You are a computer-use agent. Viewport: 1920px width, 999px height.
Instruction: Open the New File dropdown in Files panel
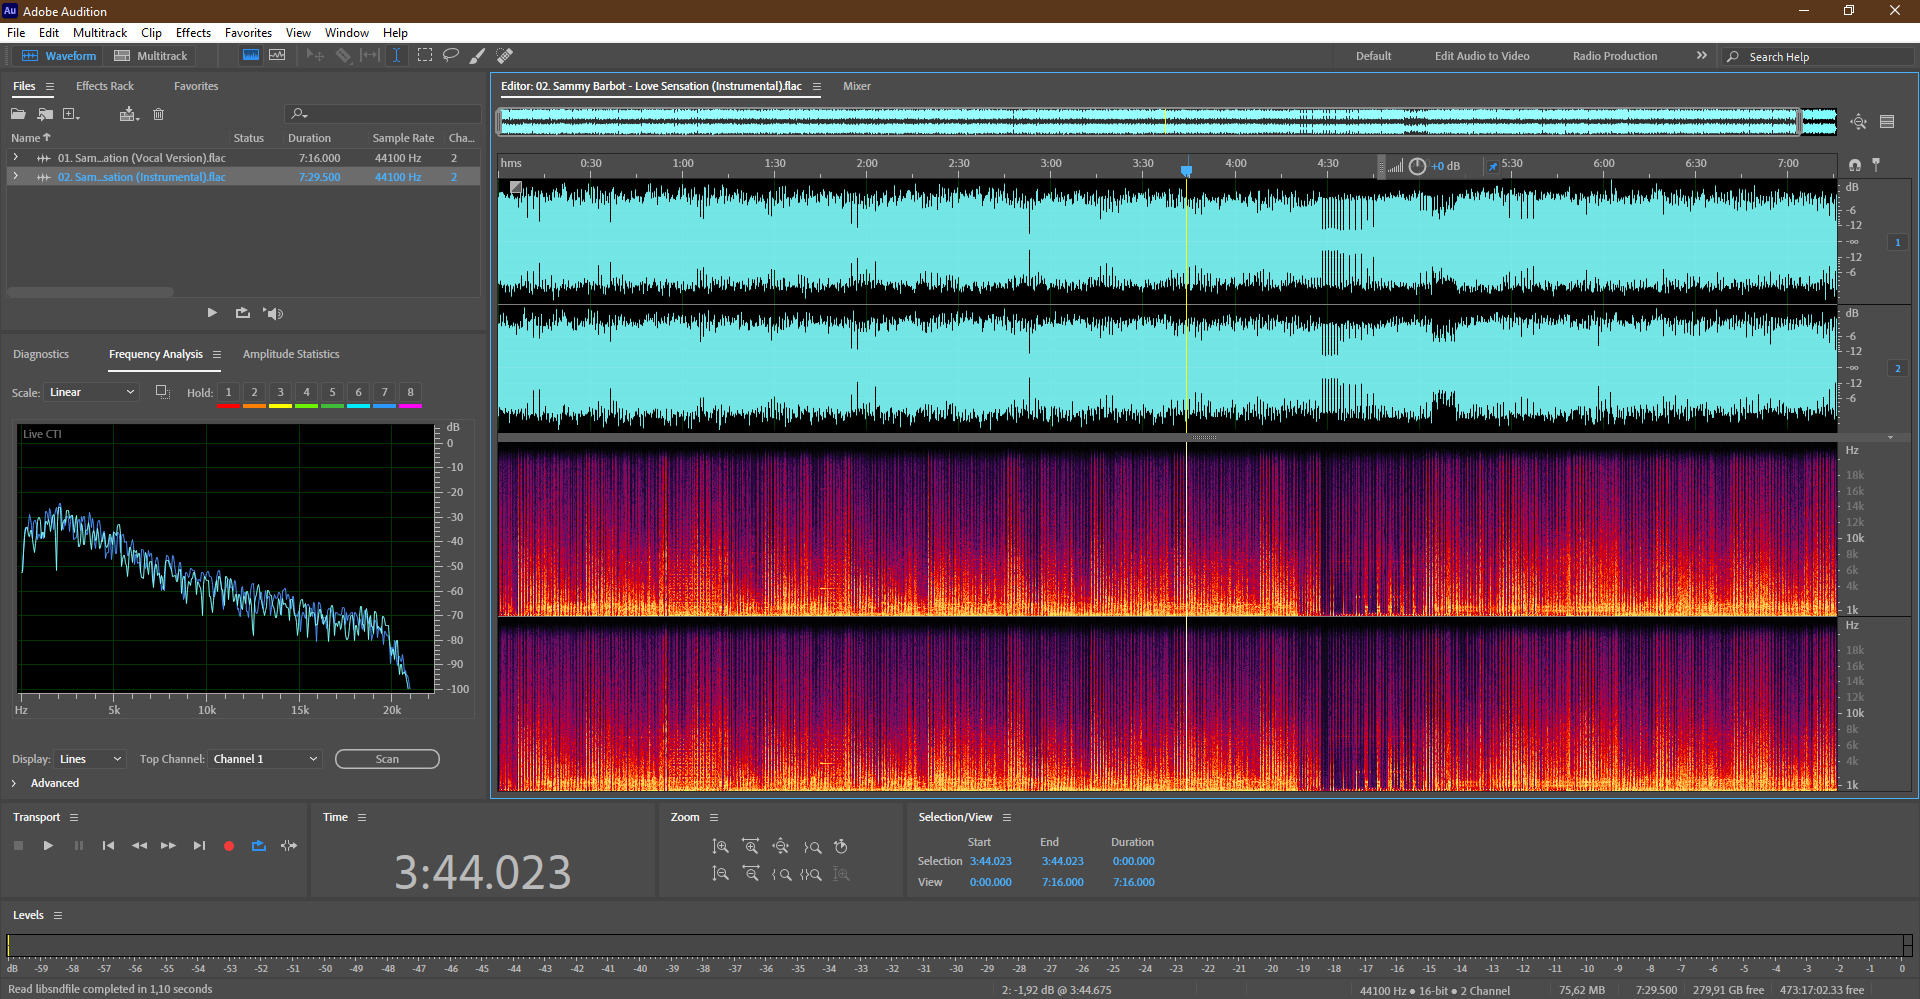71,114
